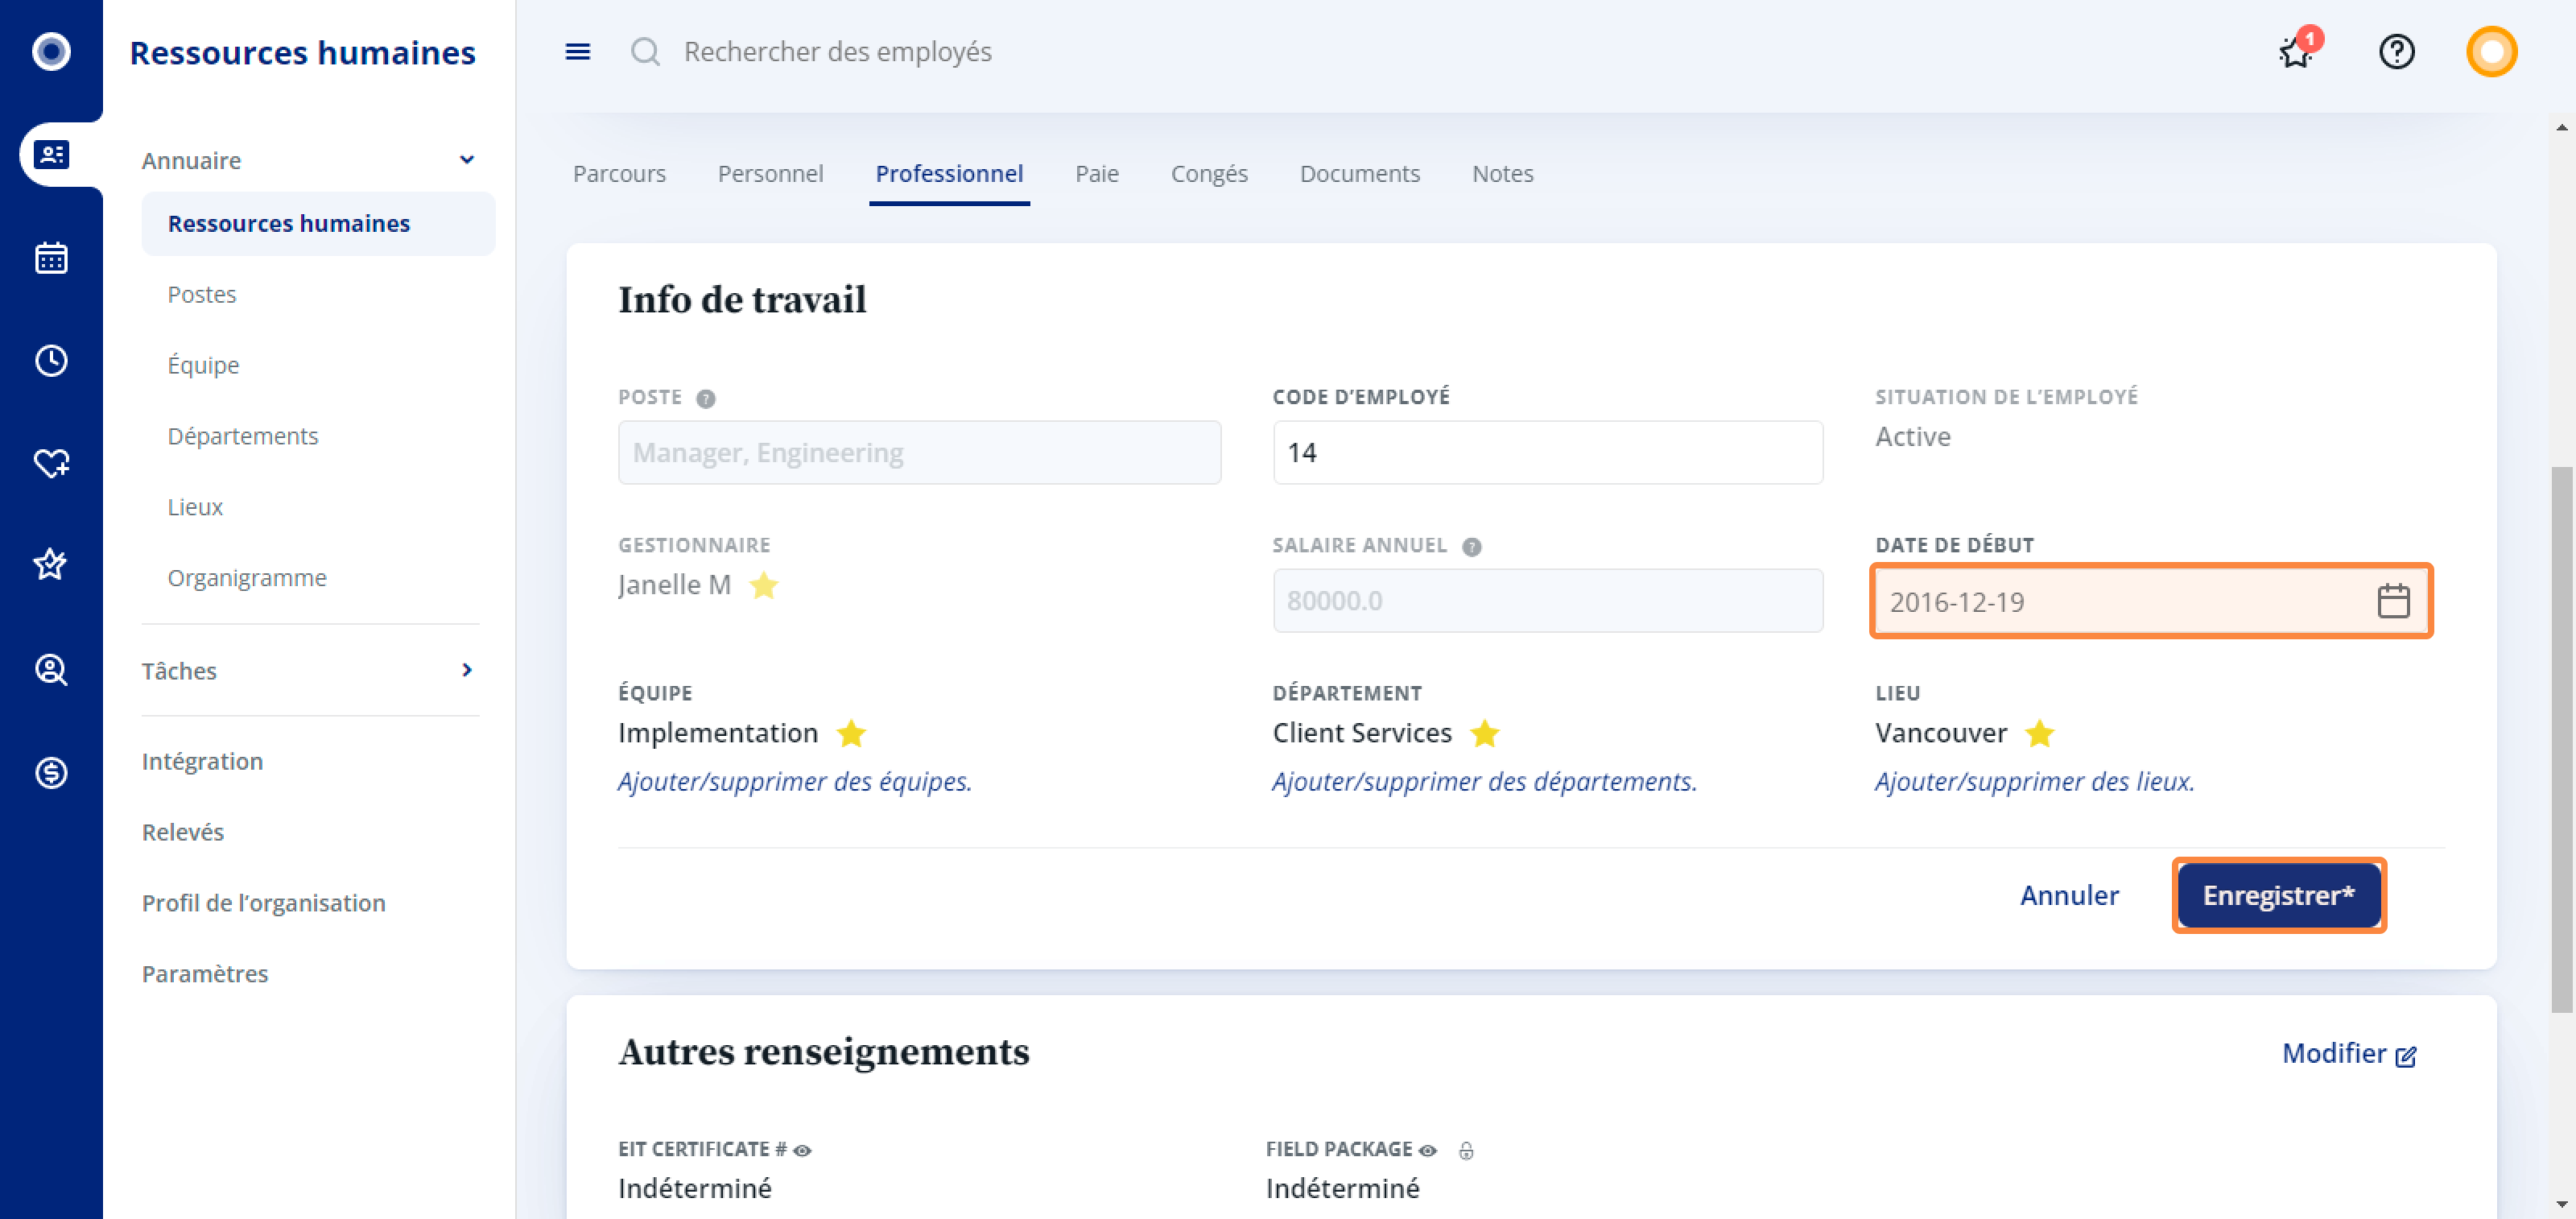Open Relevés in the sidebar
Viewport: 2576px width, 1219px height.
183,832
